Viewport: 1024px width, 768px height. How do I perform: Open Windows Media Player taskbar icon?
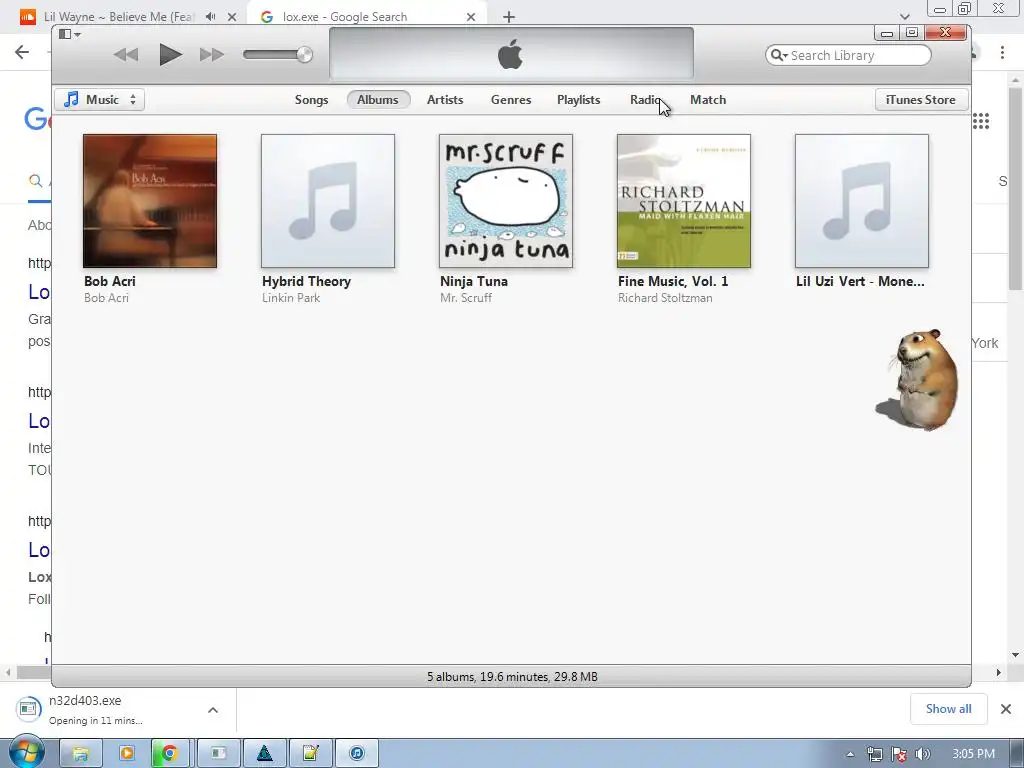[127, 754]
